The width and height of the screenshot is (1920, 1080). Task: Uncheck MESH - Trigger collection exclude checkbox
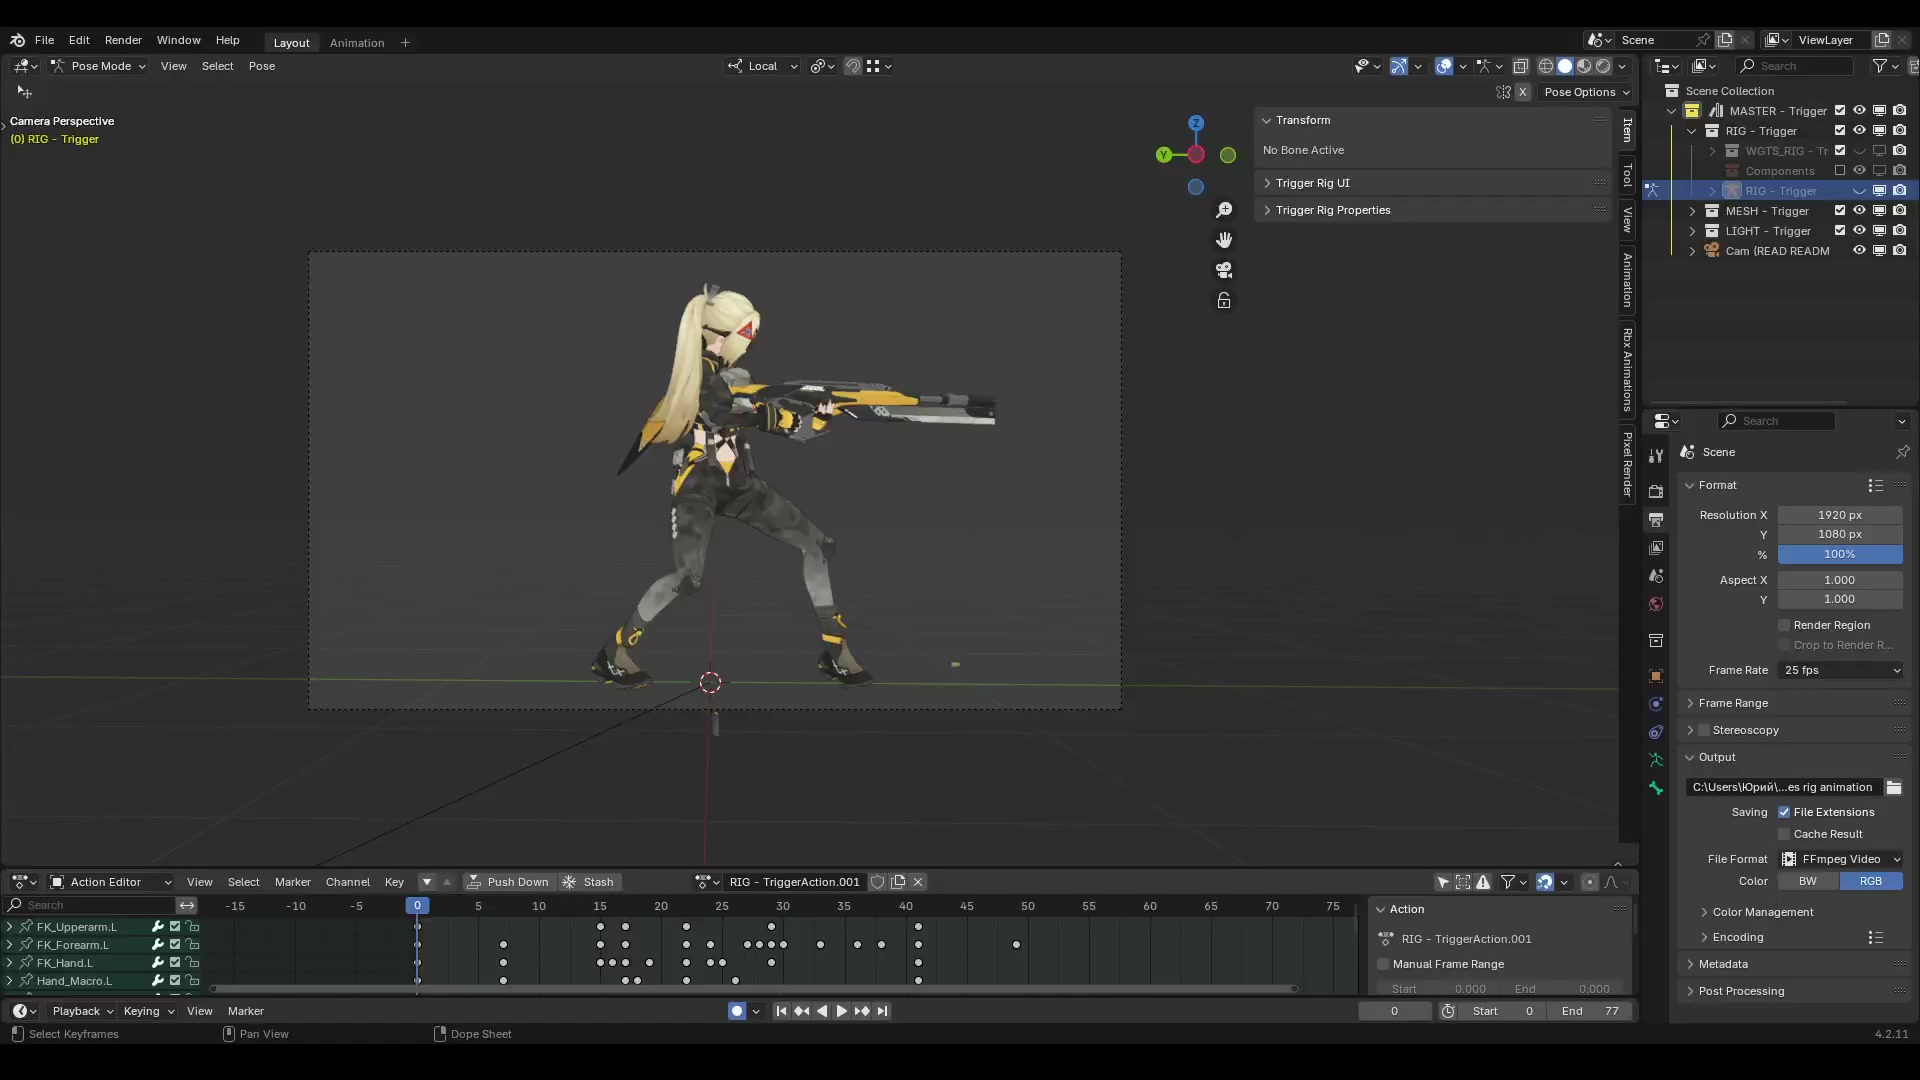[1839, 211]
